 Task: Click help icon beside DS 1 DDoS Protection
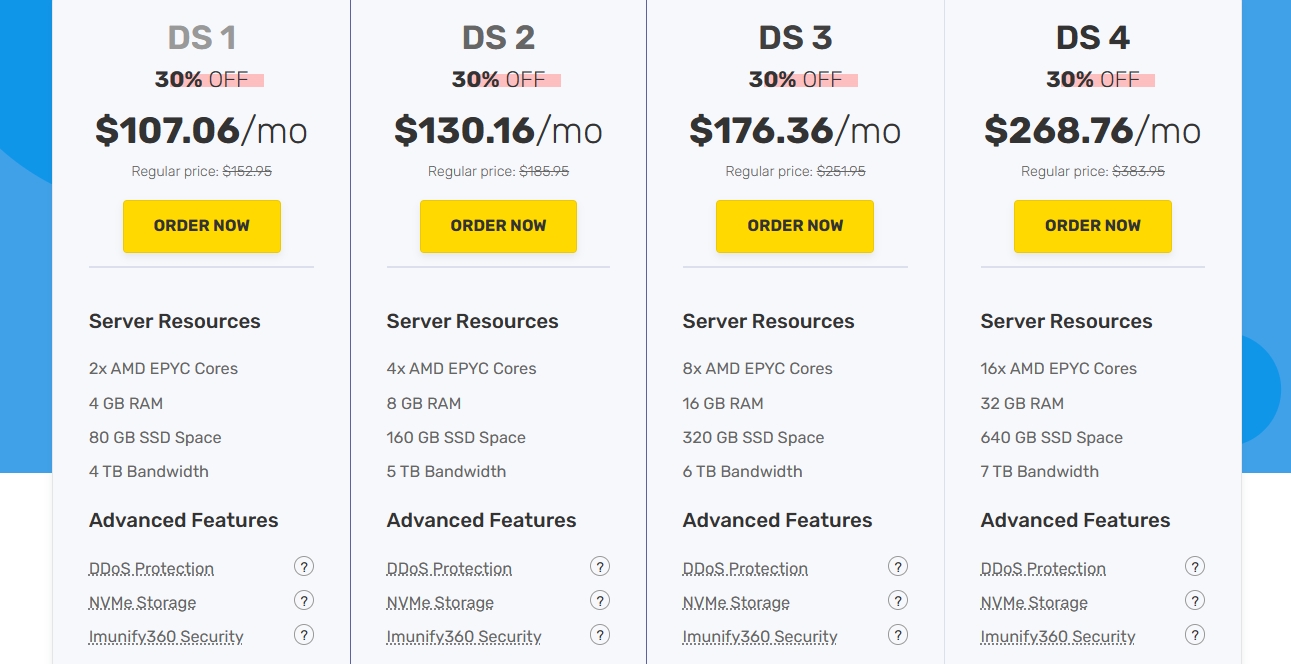[304, 567]
